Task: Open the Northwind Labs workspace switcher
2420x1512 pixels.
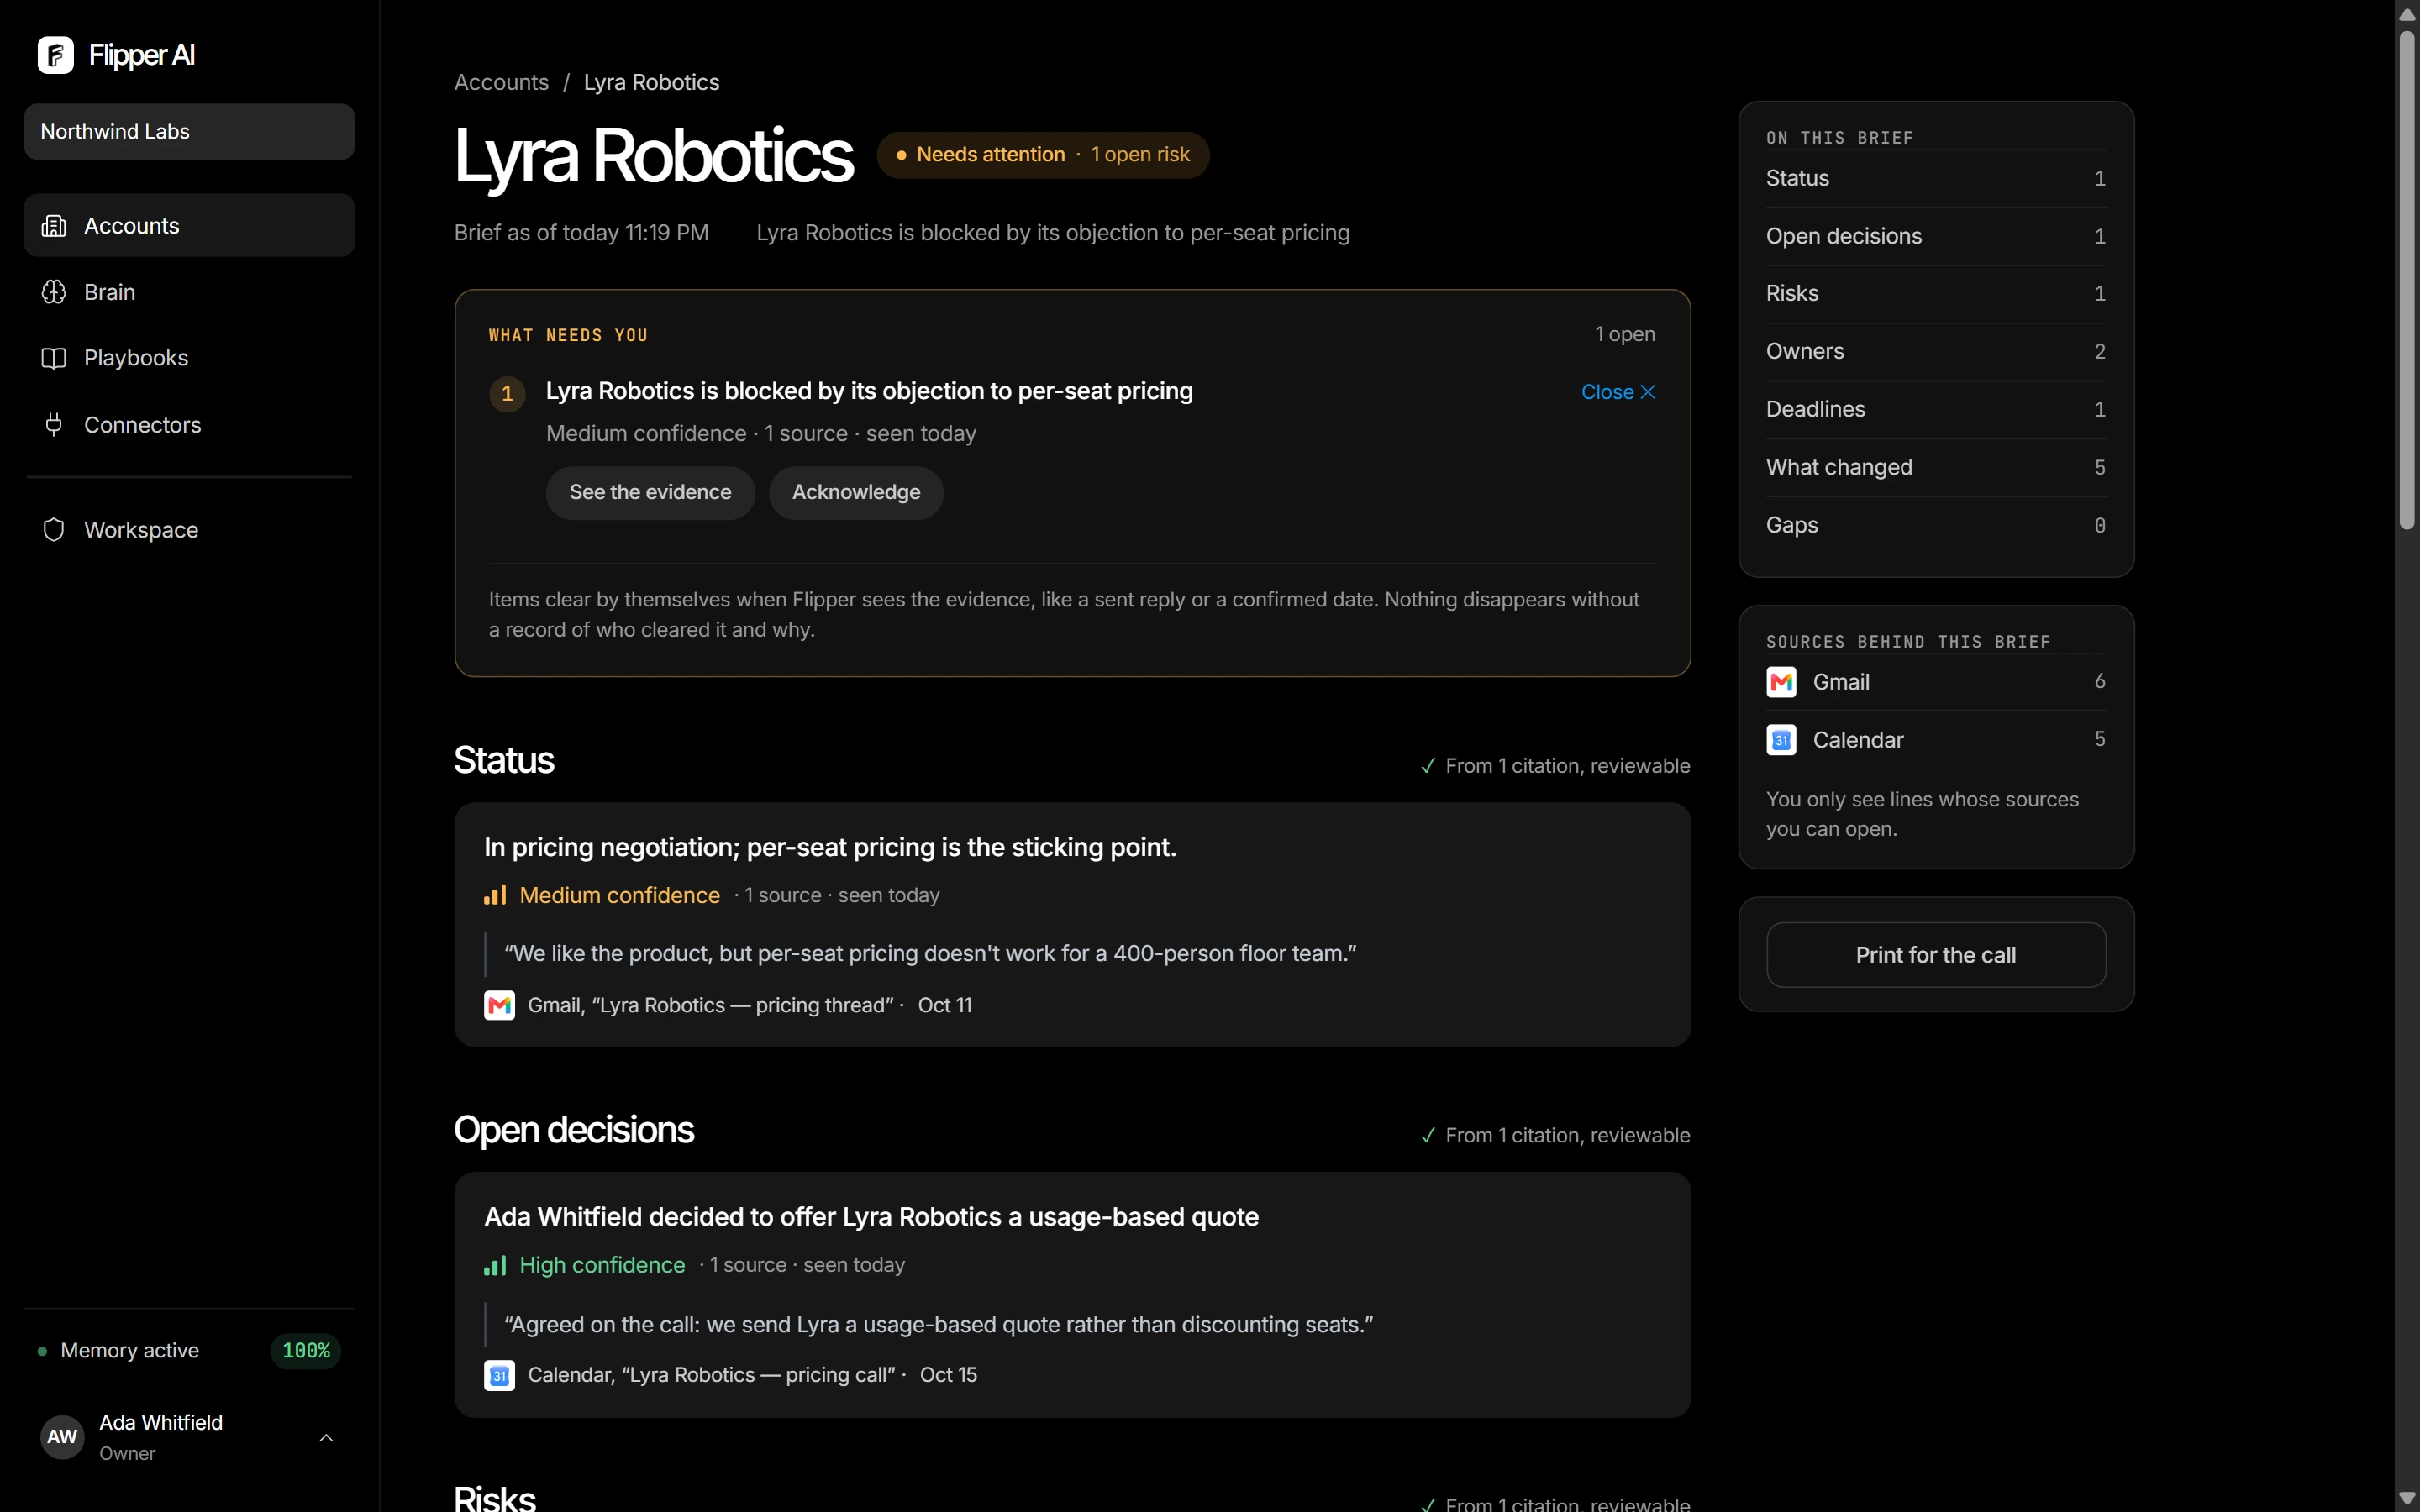Action: click(x=189, y=132)
